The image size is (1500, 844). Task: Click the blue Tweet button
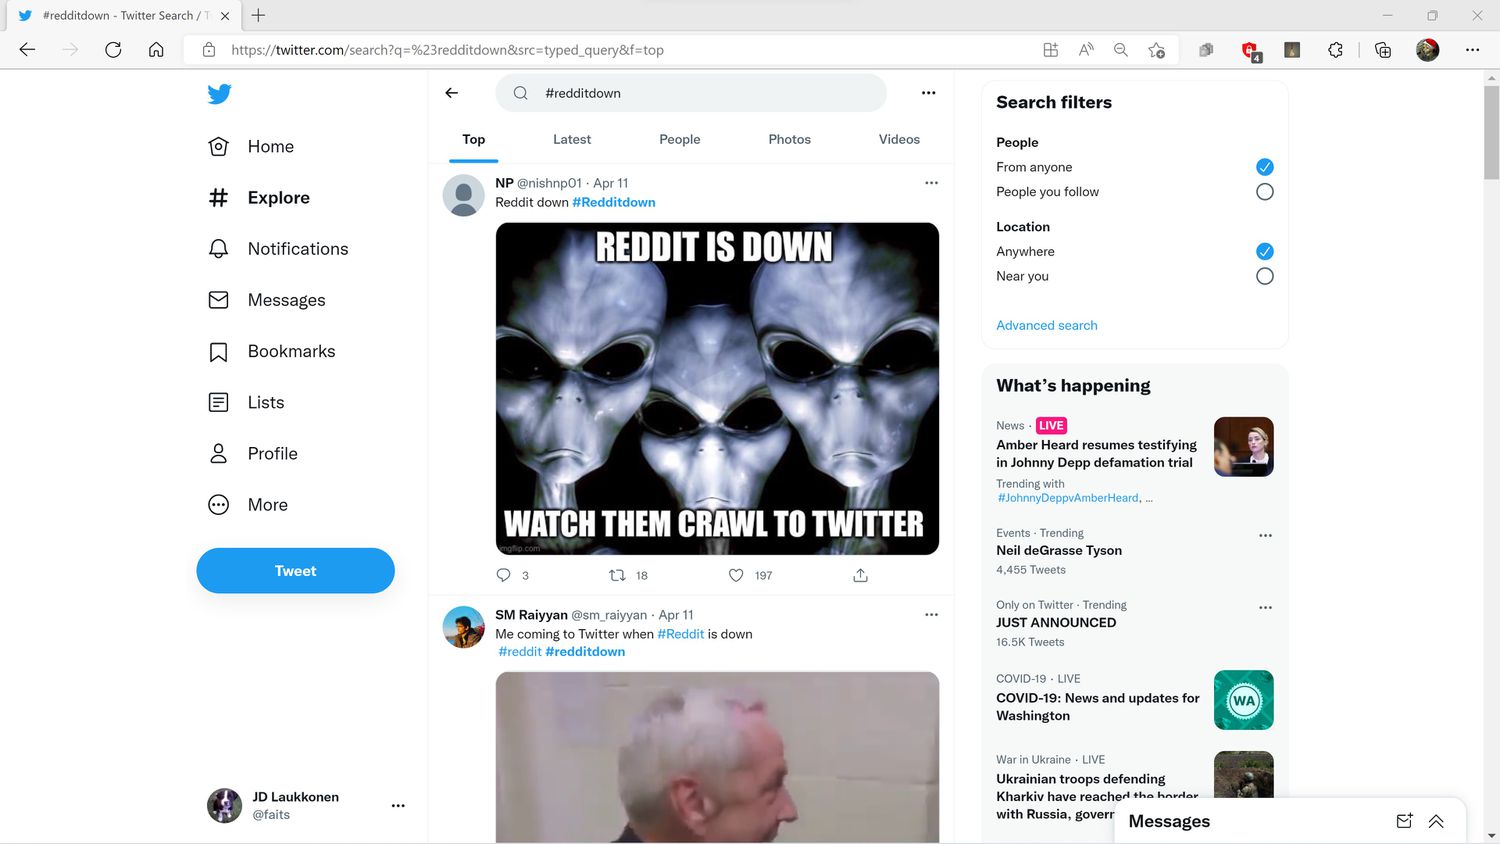tap(295, 570)
